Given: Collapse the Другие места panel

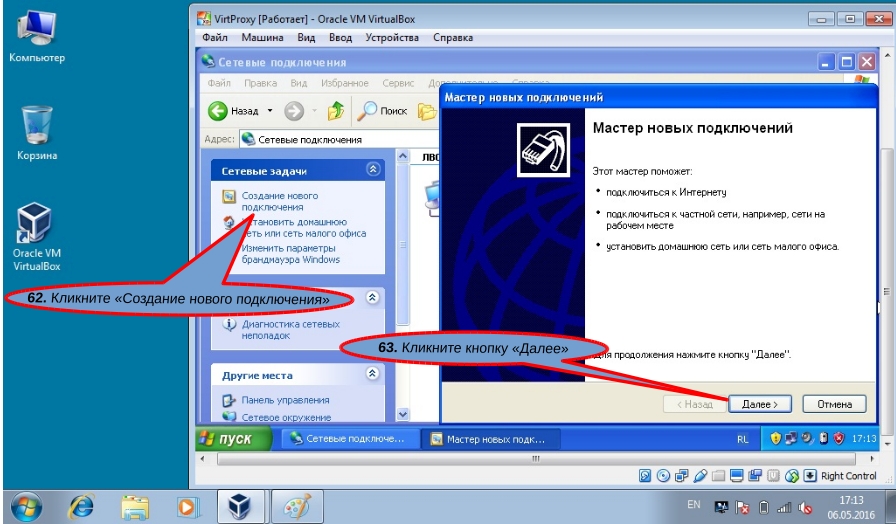Looking at the screenshot, I should (373, 374).
